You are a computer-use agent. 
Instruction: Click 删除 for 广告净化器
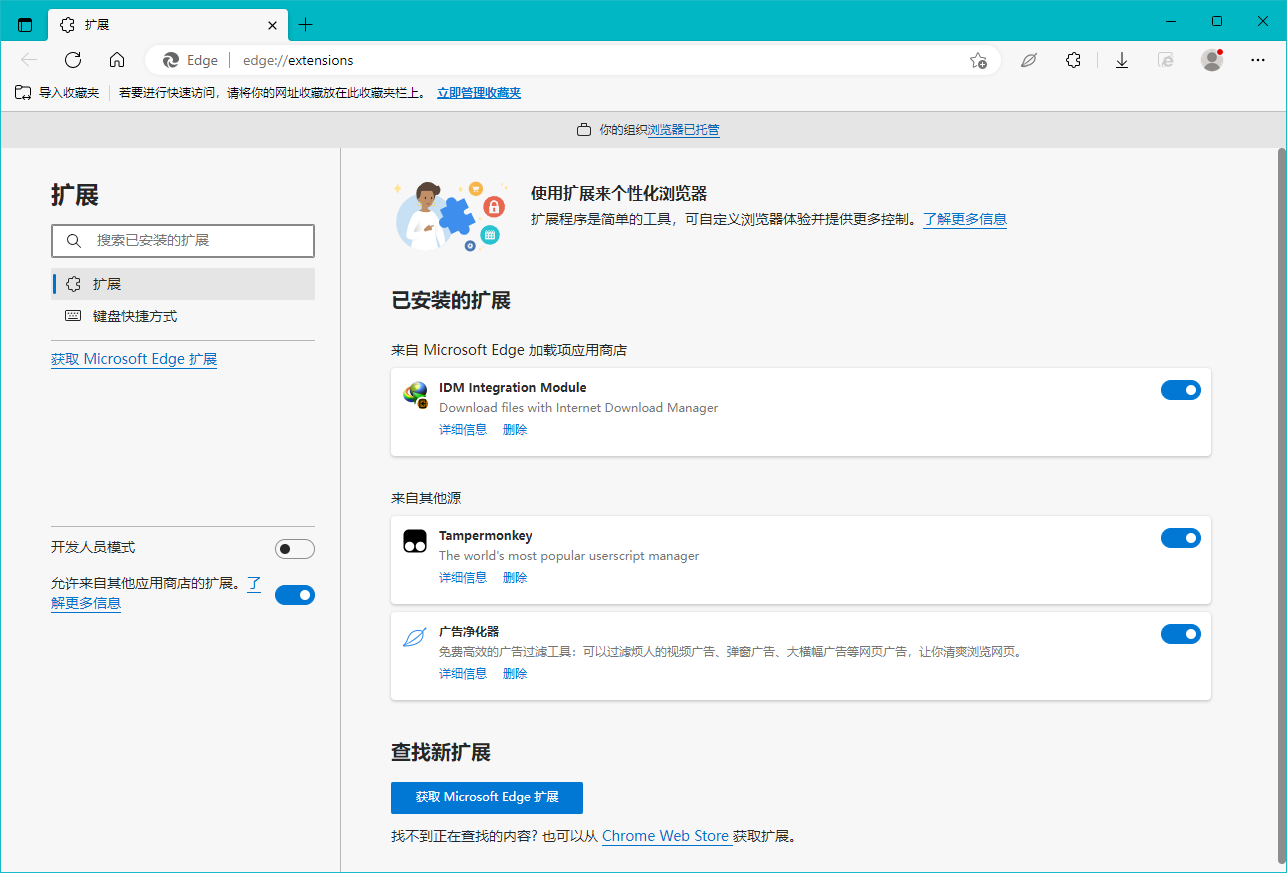point(515,674)
